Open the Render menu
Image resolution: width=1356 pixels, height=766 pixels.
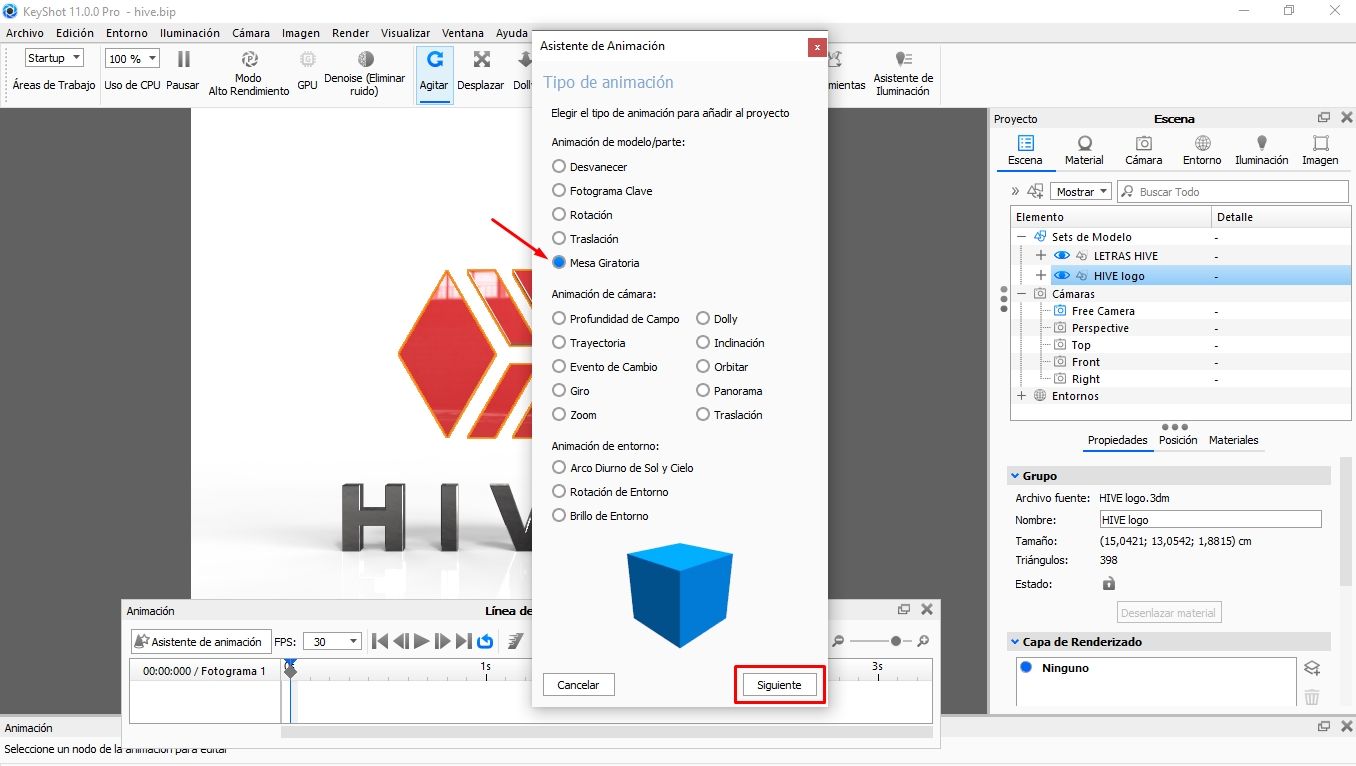tap(351, 33)
